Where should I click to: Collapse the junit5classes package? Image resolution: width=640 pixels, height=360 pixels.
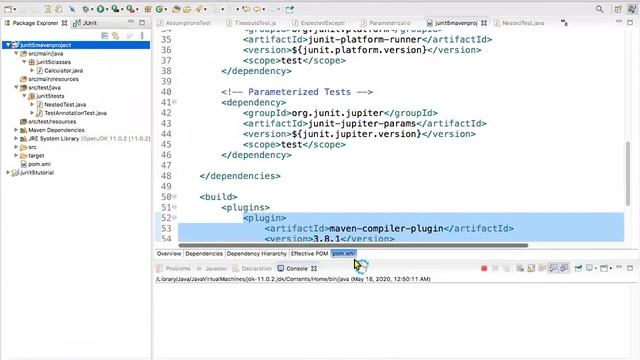click(x=24, y=62)
